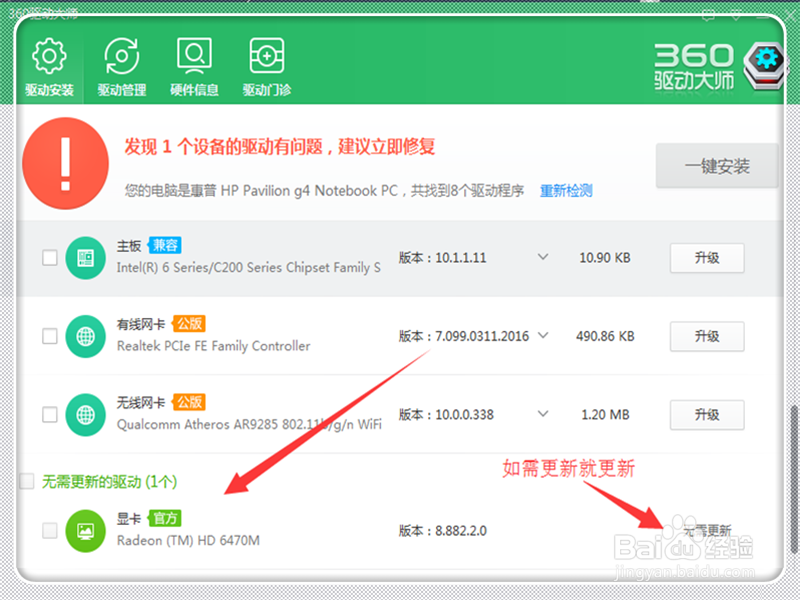The height and width of the screenshot is (600, 800).
Task: Open the 驱动门诊 first-aid icon tab
Action: point(267,56)
